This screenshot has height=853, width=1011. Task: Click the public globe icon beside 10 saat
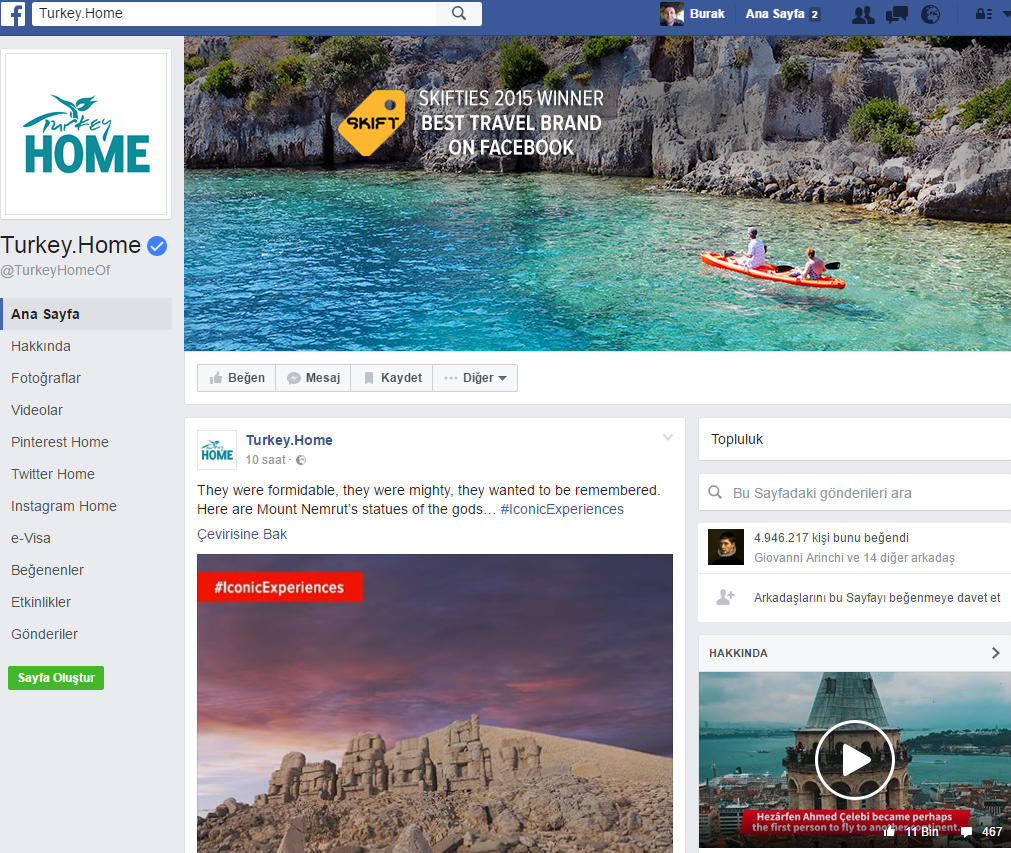click(x=301, y=460)
